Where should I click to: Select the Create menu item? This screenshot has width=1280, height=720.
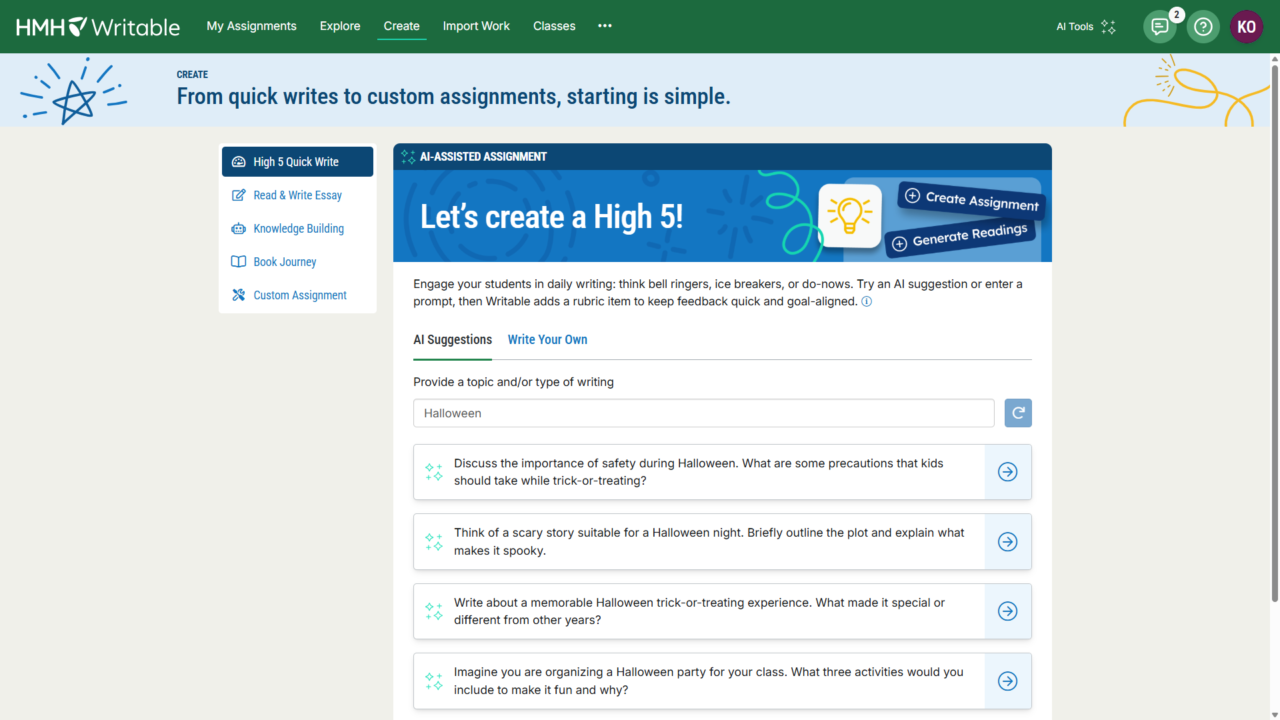402,26
